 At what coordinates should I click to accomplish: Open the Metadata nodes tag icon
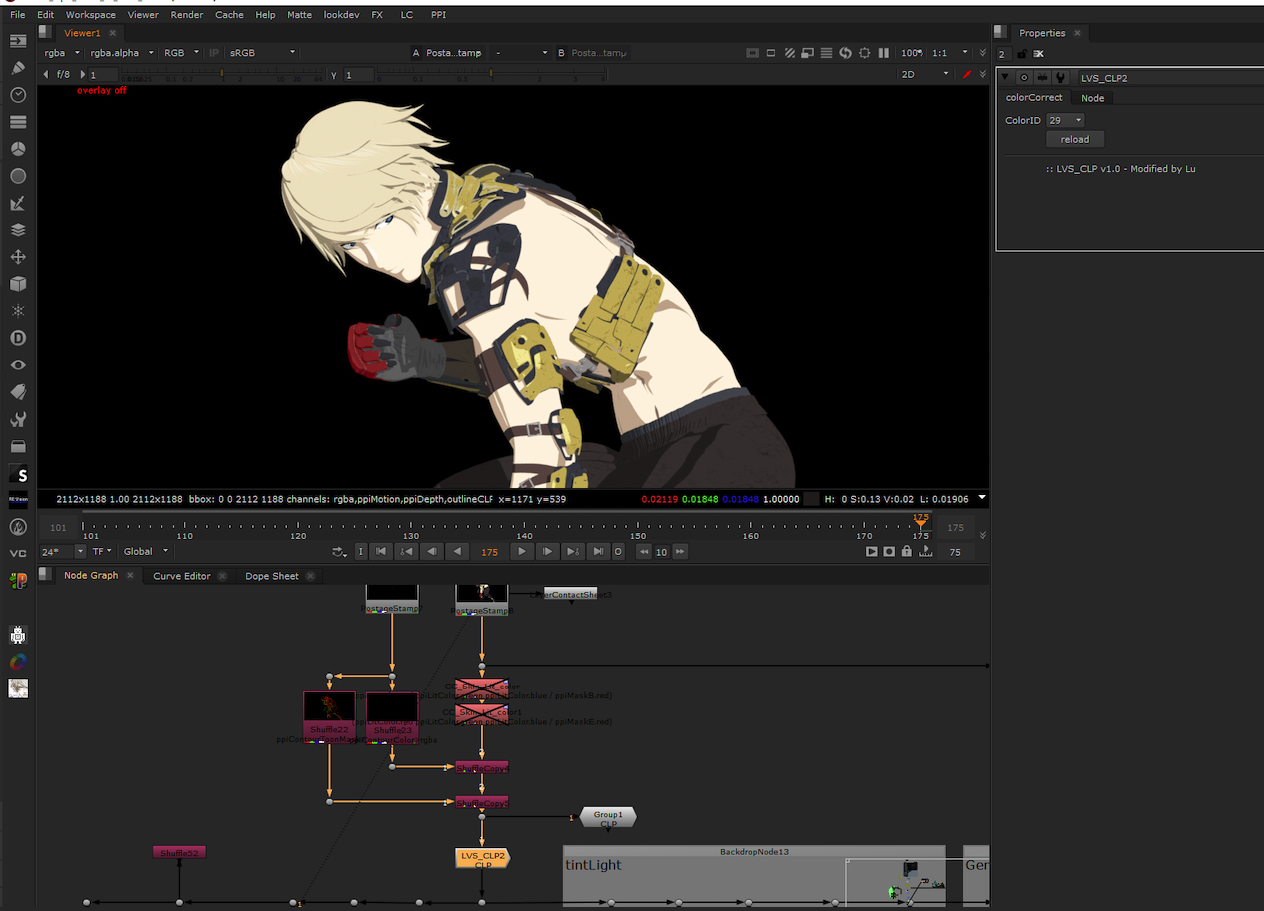18,392
